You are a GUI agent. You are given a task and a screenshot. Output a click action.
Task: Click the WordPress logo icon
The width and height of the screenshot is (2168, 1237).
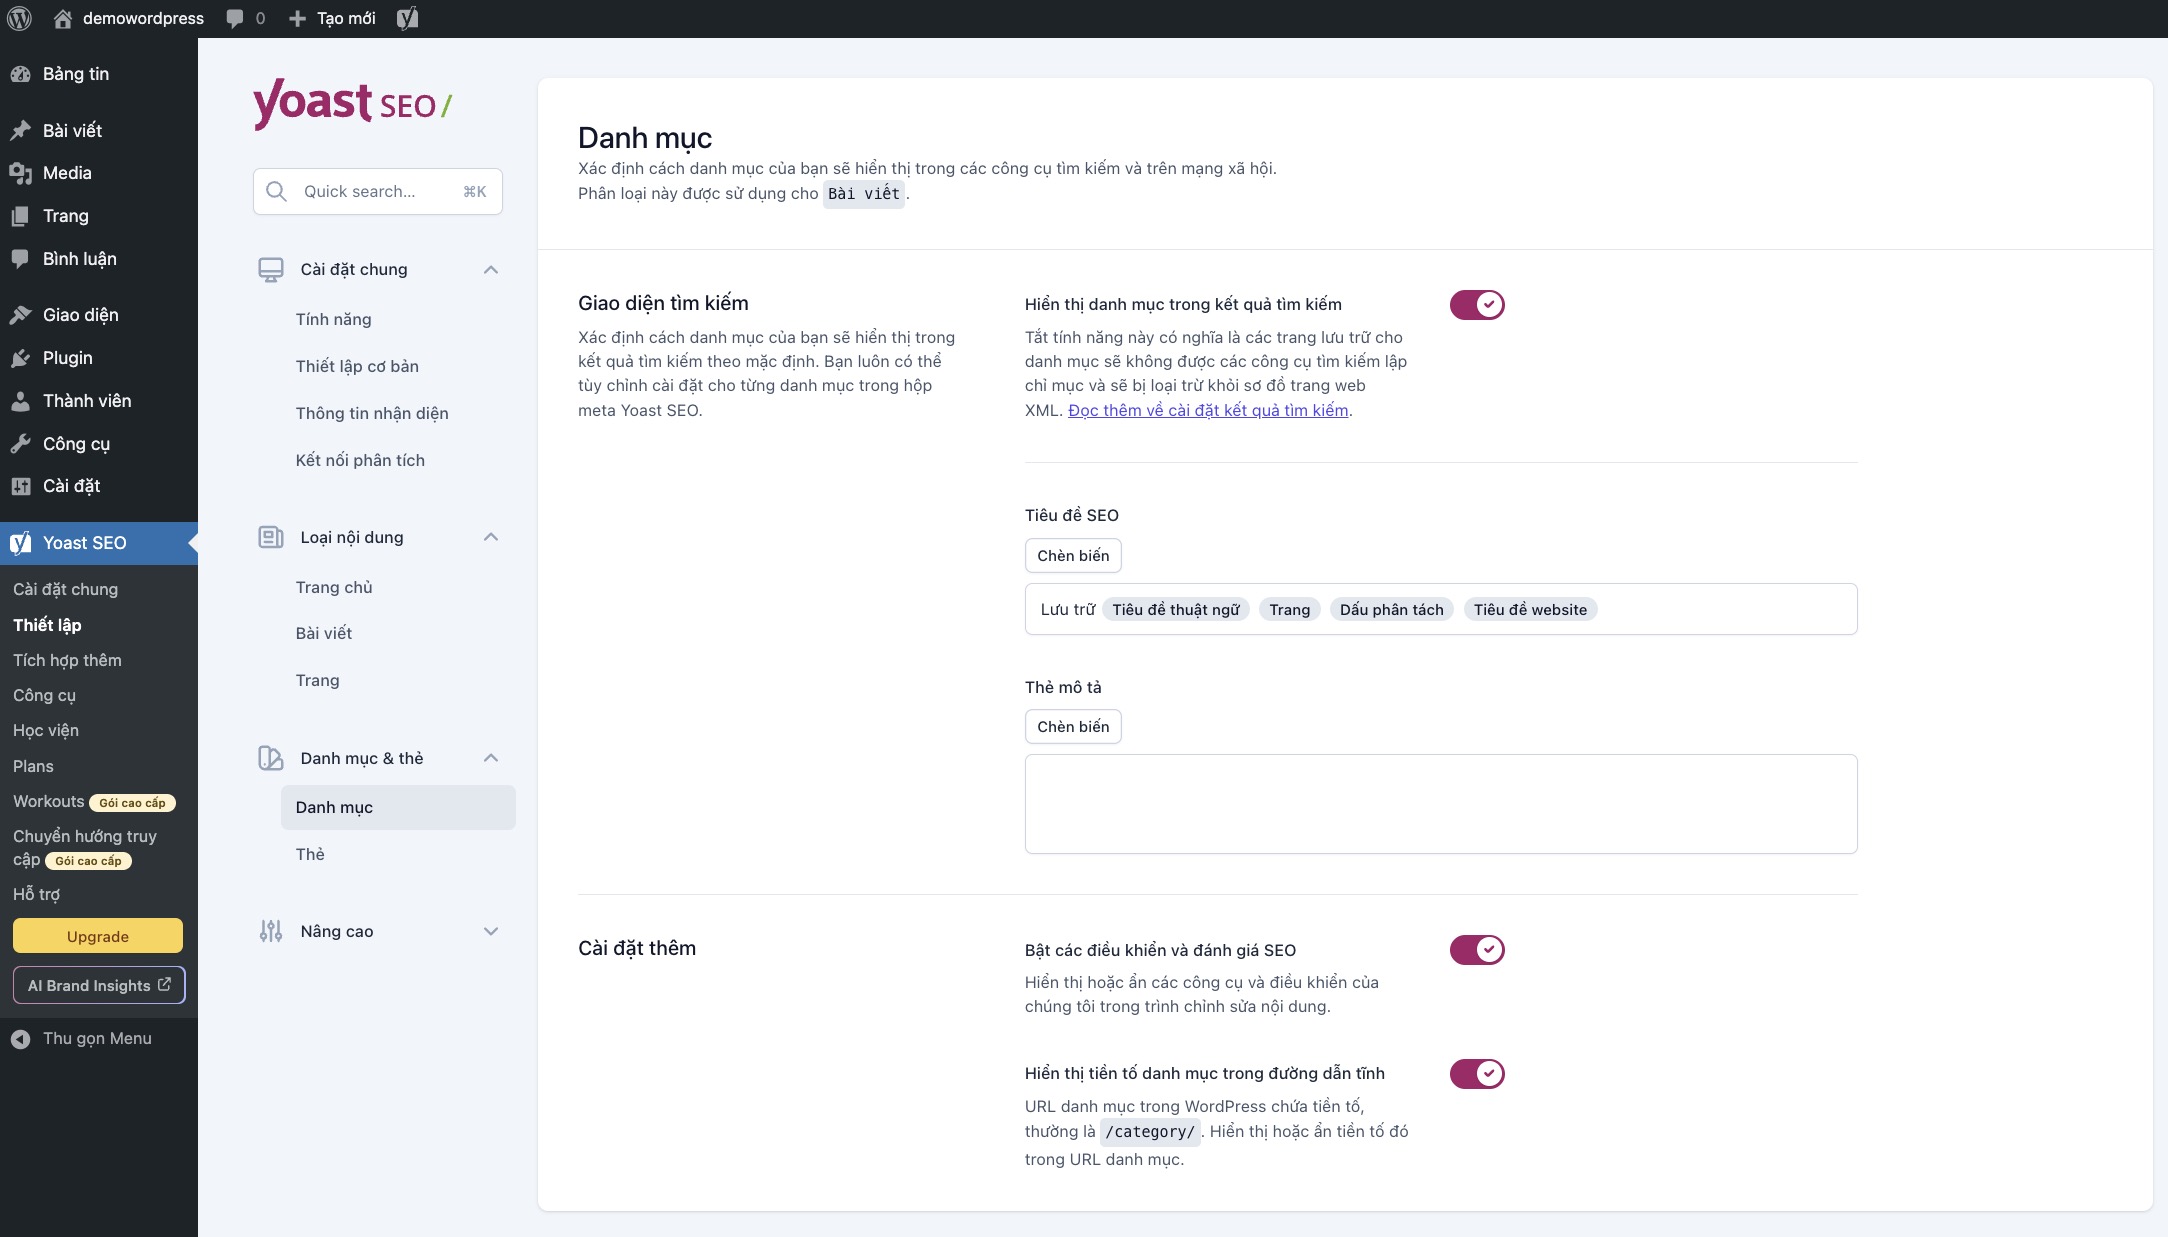(19, 18)
